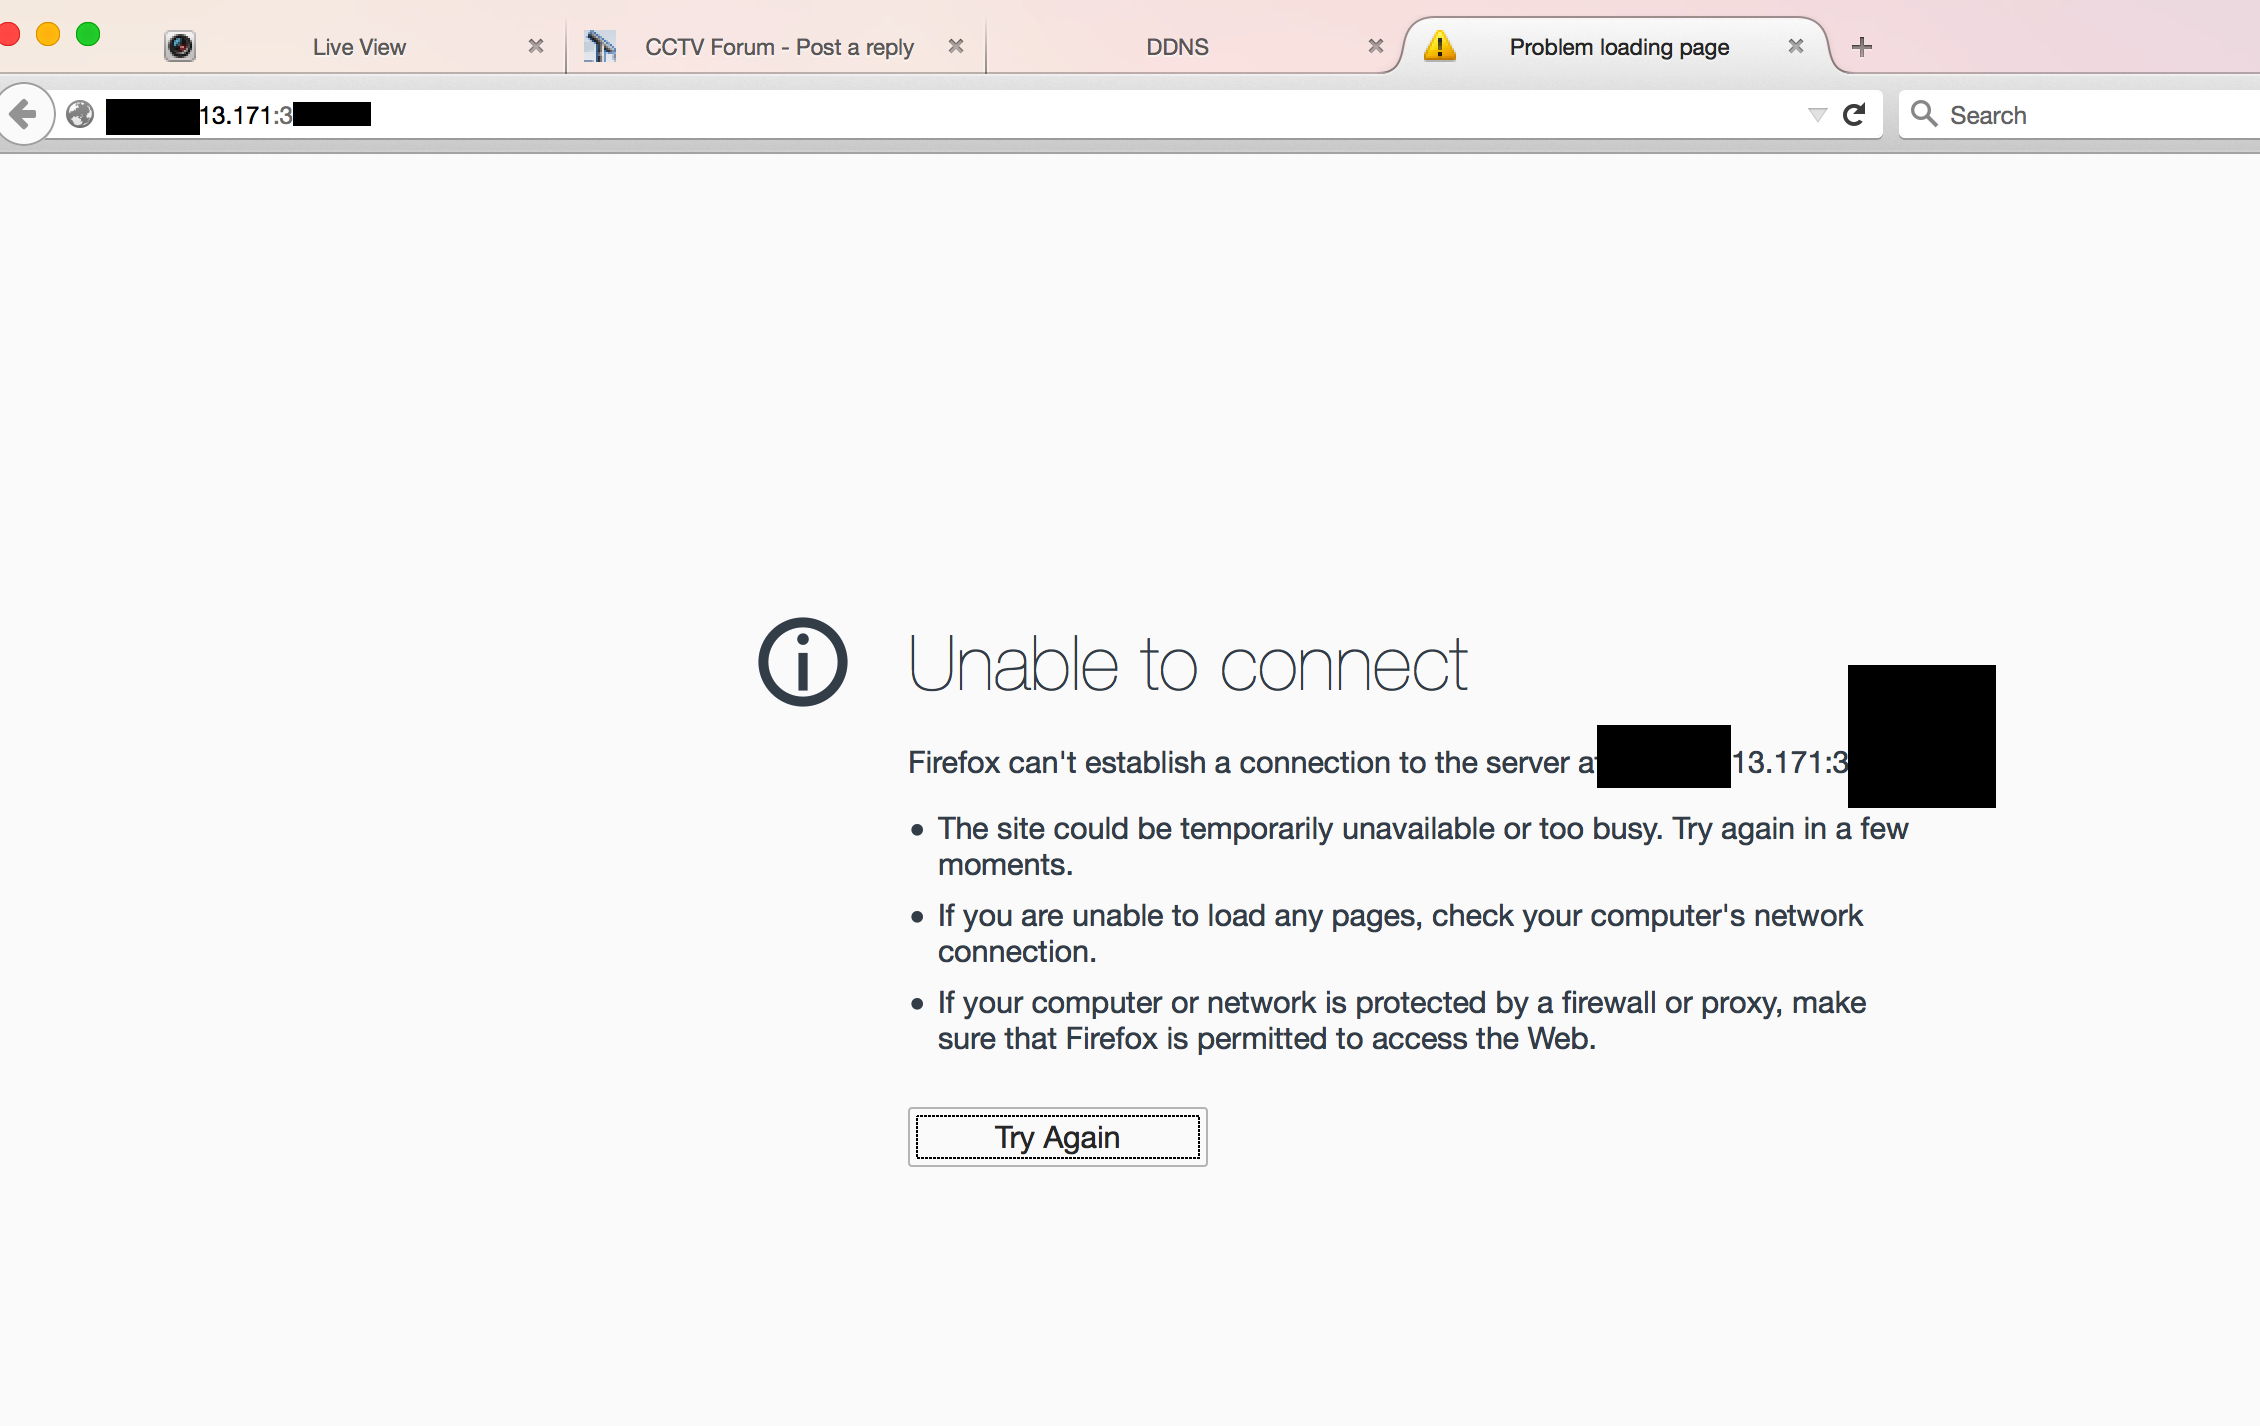Image resolution: width=2260 pixels, height=1426 pixels.
Task: Open the address bar history dropdown
Action: click(1817, 115)
